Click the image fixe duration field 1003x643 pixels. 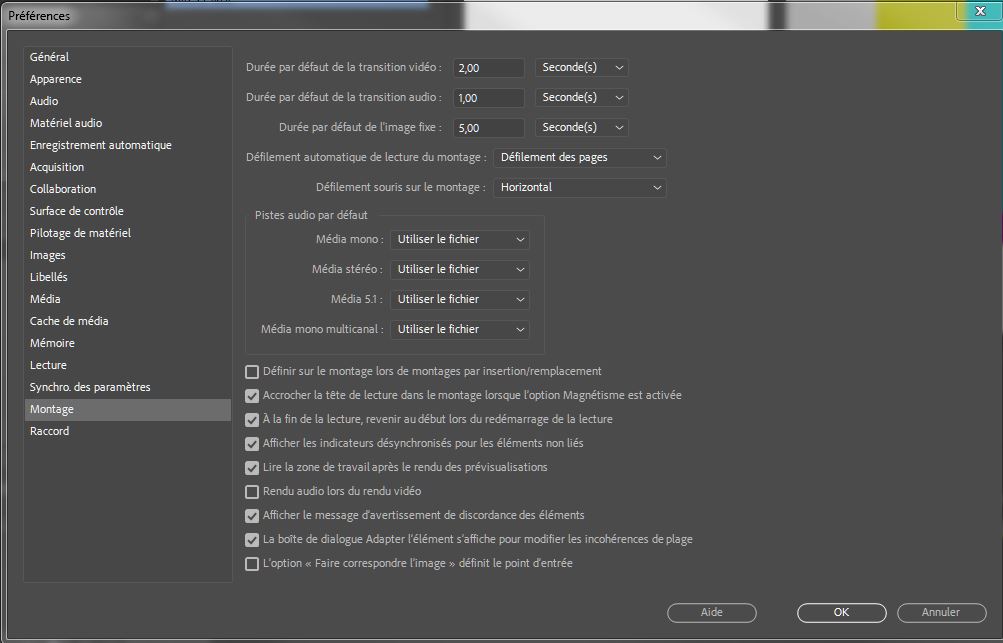pyautogui.click(x=489, y=128)
